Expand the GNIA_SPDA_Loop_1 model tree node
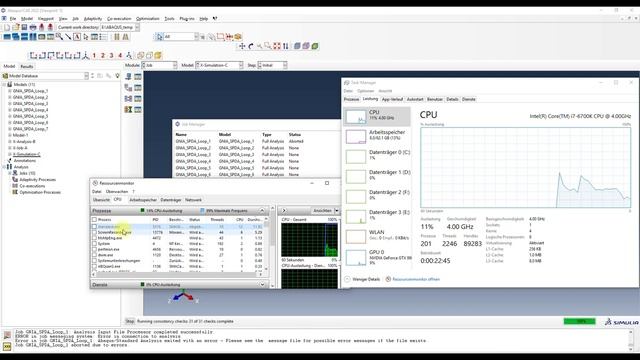 pyautogui.click(x=10, y=91)
